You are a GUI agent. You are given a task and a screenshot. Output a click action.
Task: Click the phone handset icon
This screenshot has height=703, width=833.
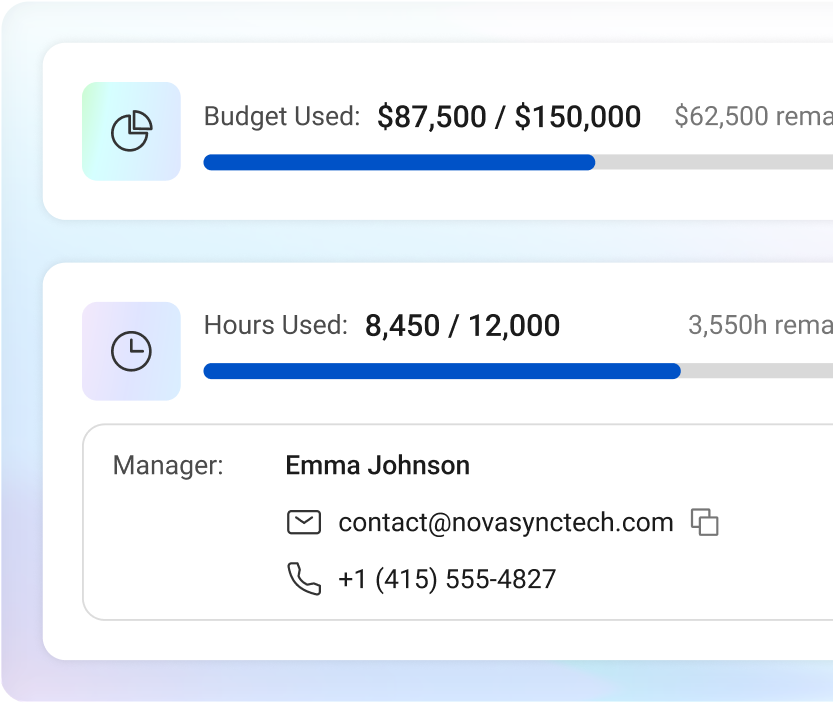tap(304, 579)
